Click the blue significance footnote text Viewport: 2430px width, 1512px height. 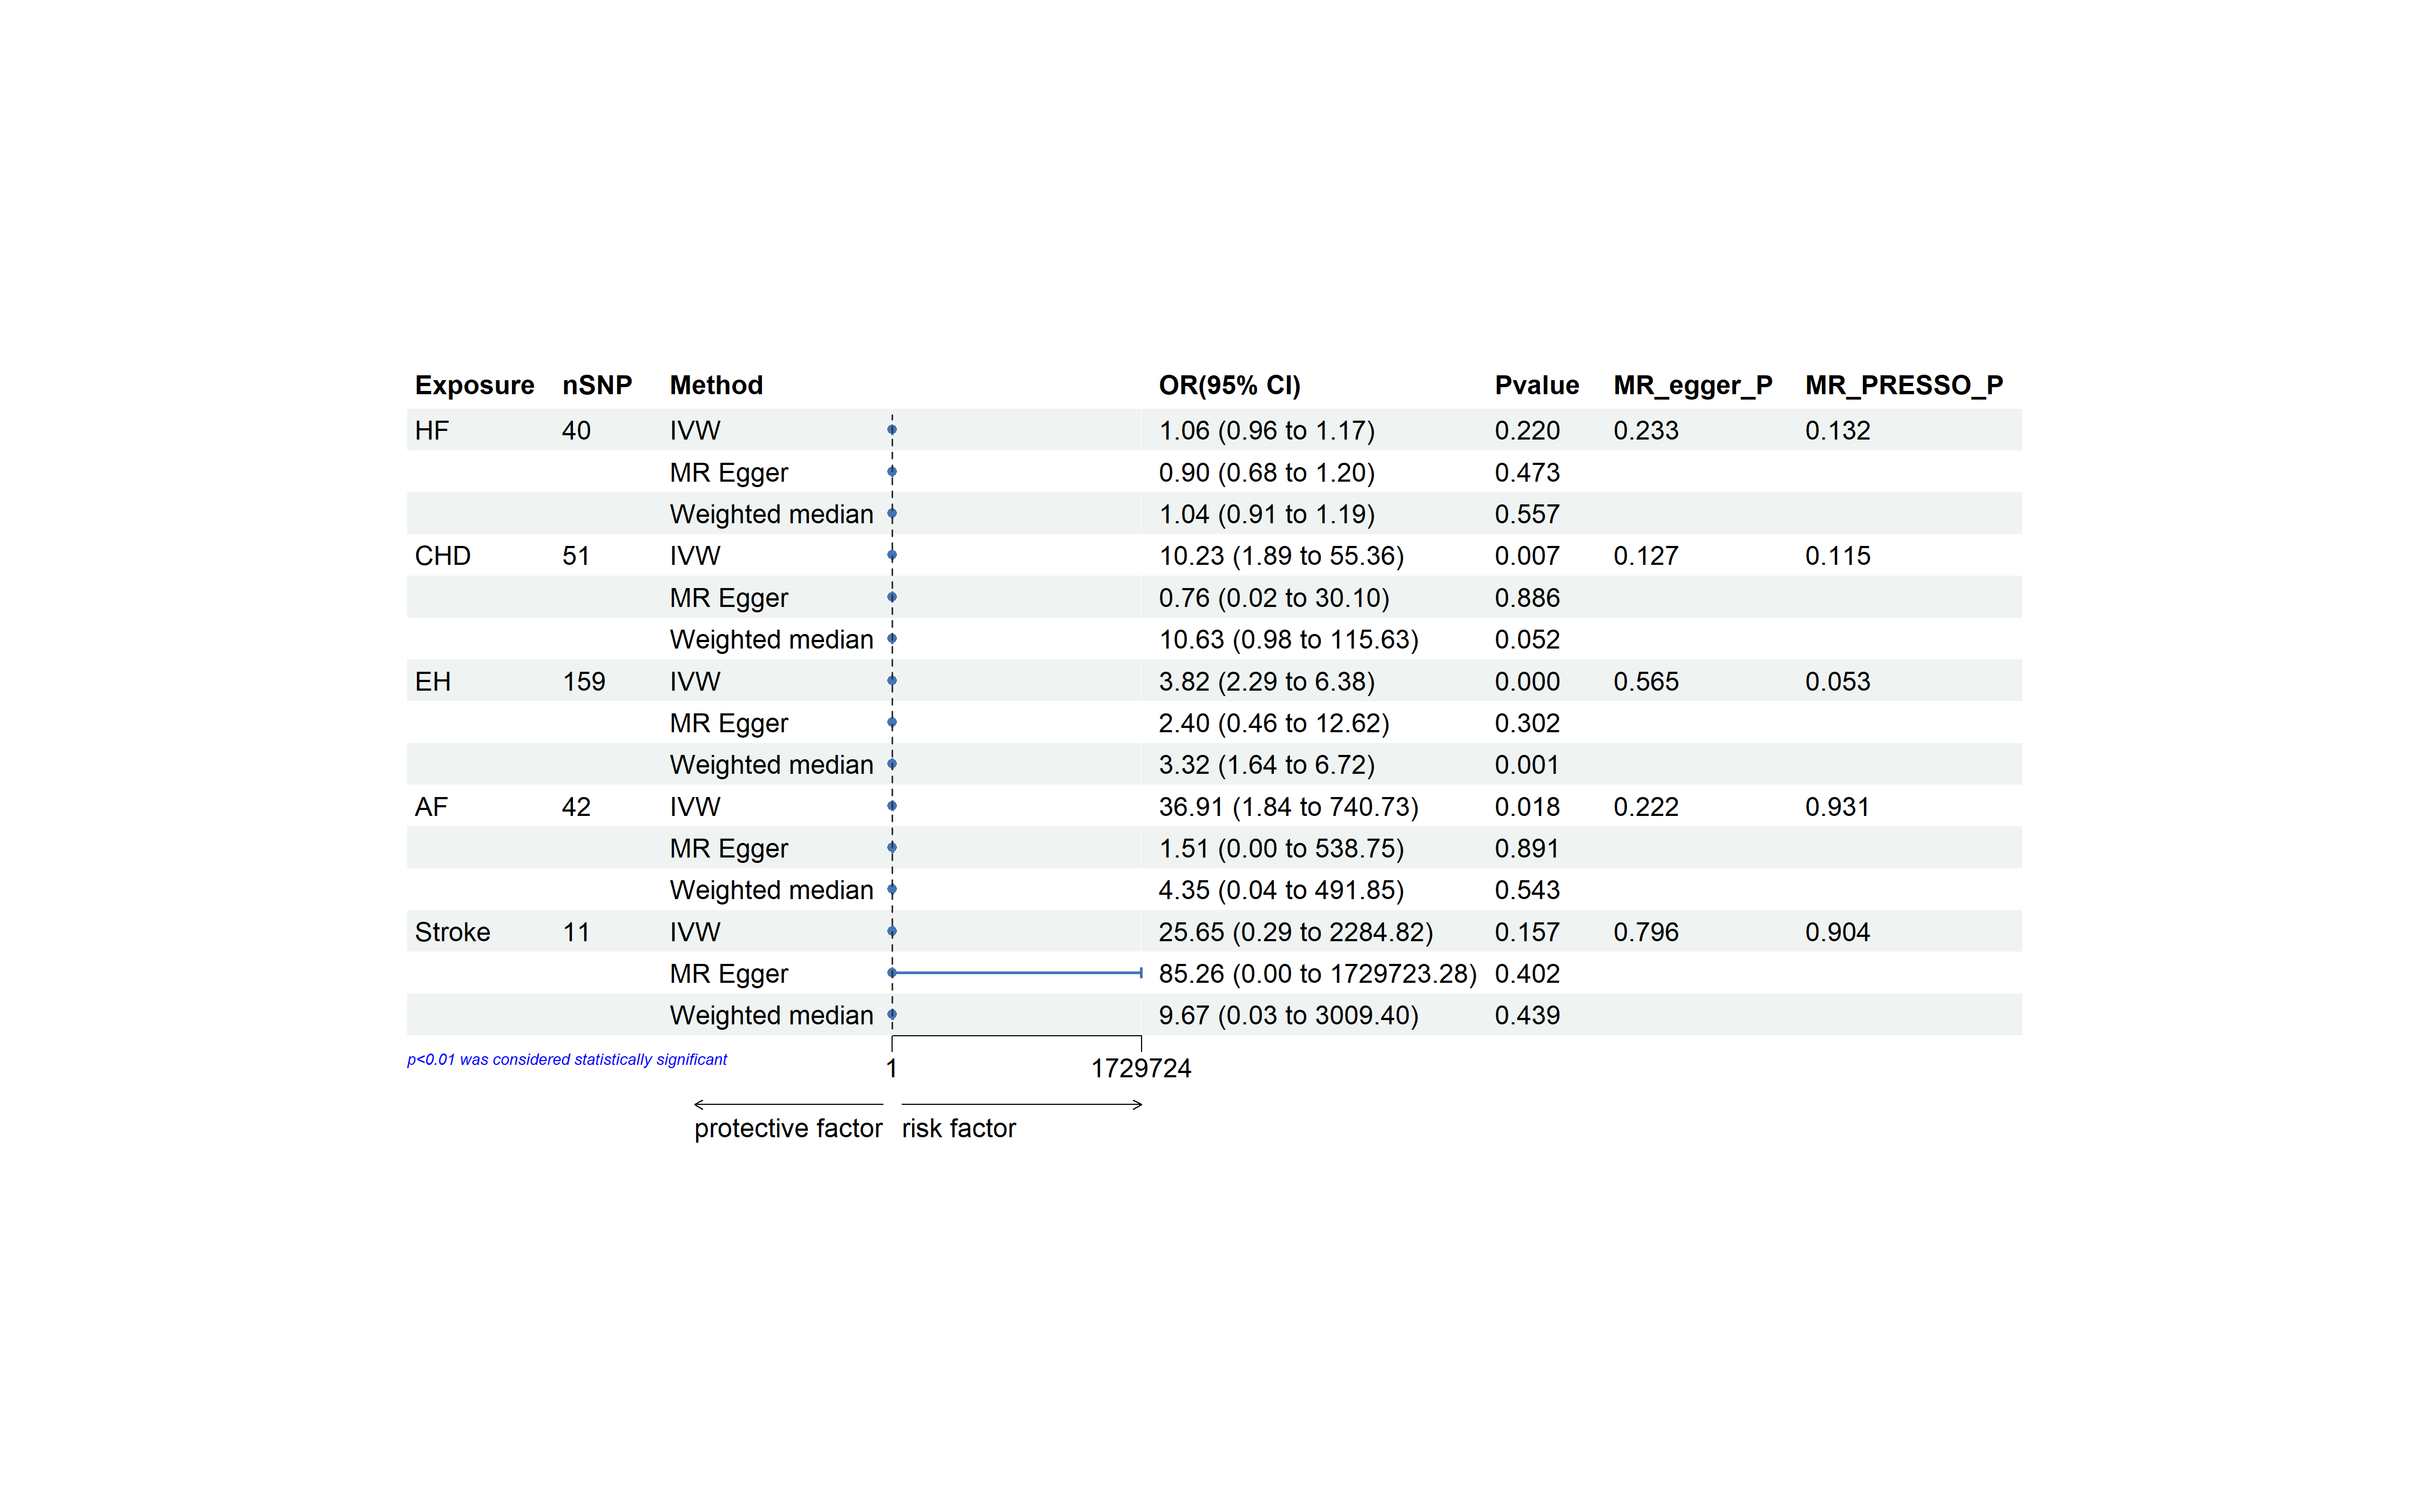[x=567, y=1060]
